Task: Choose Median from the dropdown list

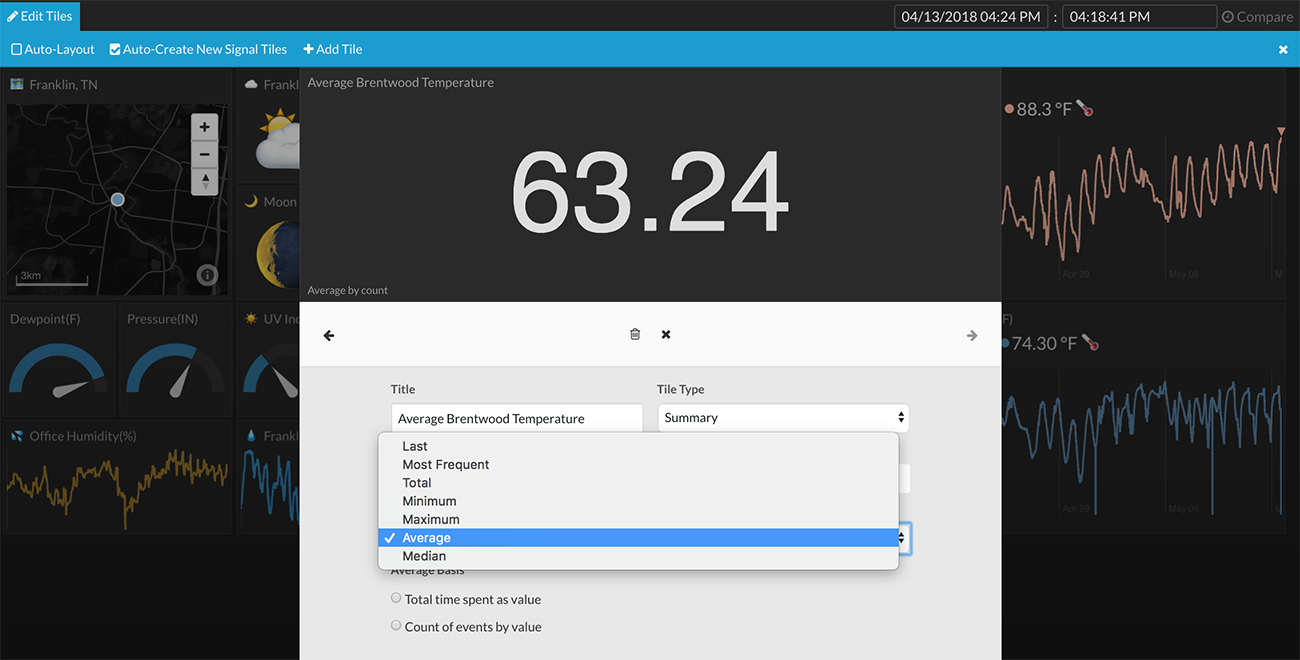Action: pos(424,556)
